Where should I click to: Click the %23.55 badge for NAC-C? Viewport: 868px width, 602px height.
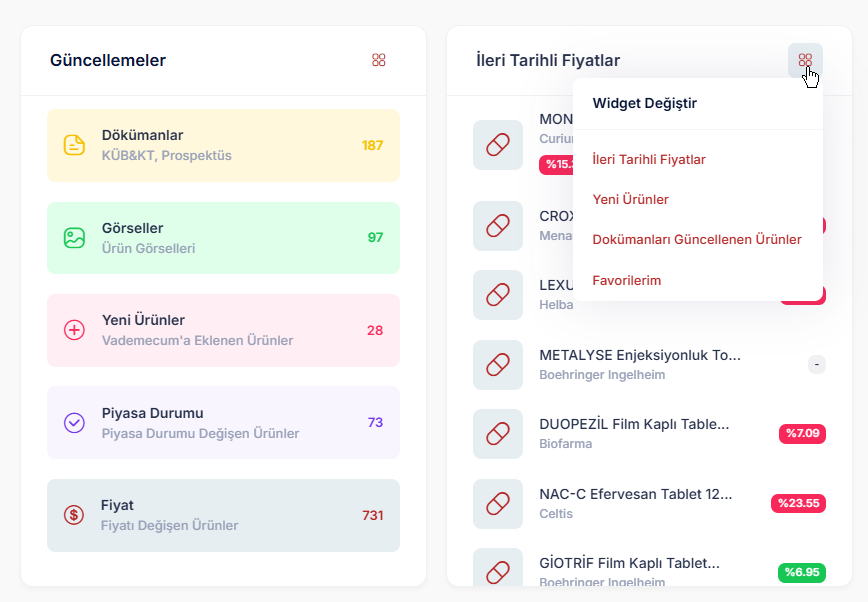[799, 503]
